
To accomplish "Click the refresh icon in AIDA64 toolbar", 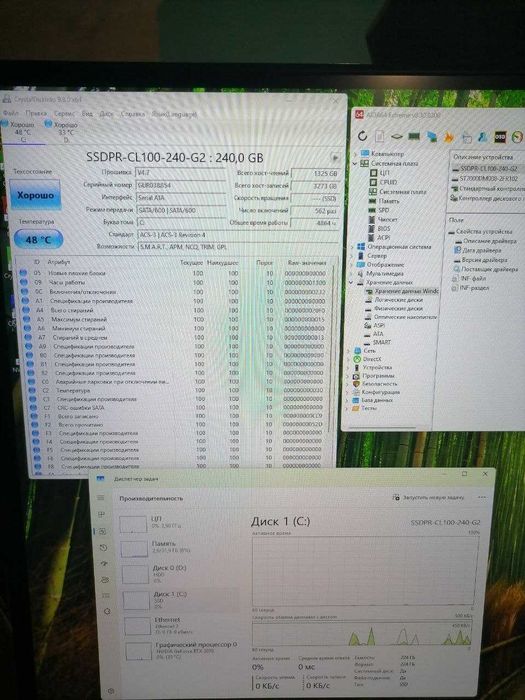I will point(362,136).
